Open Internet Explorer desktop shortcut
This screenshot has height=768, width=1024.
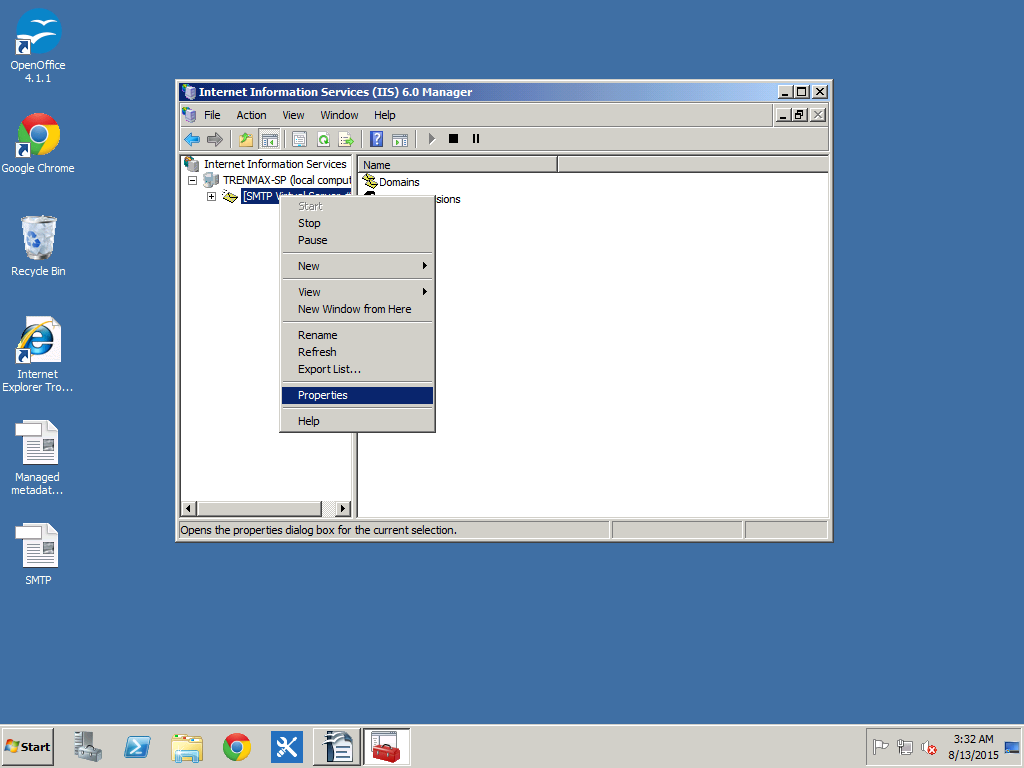pos(38,355)
